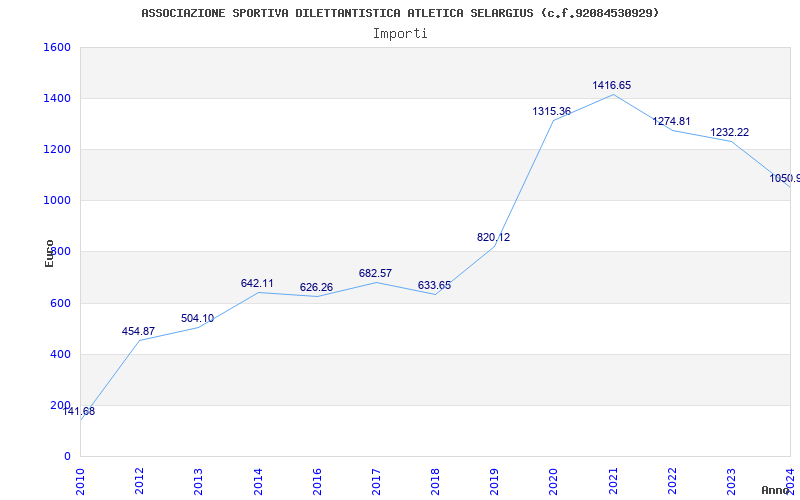800x500 pixels.
Task: Click the data label 1274.81
Action: 671,121
